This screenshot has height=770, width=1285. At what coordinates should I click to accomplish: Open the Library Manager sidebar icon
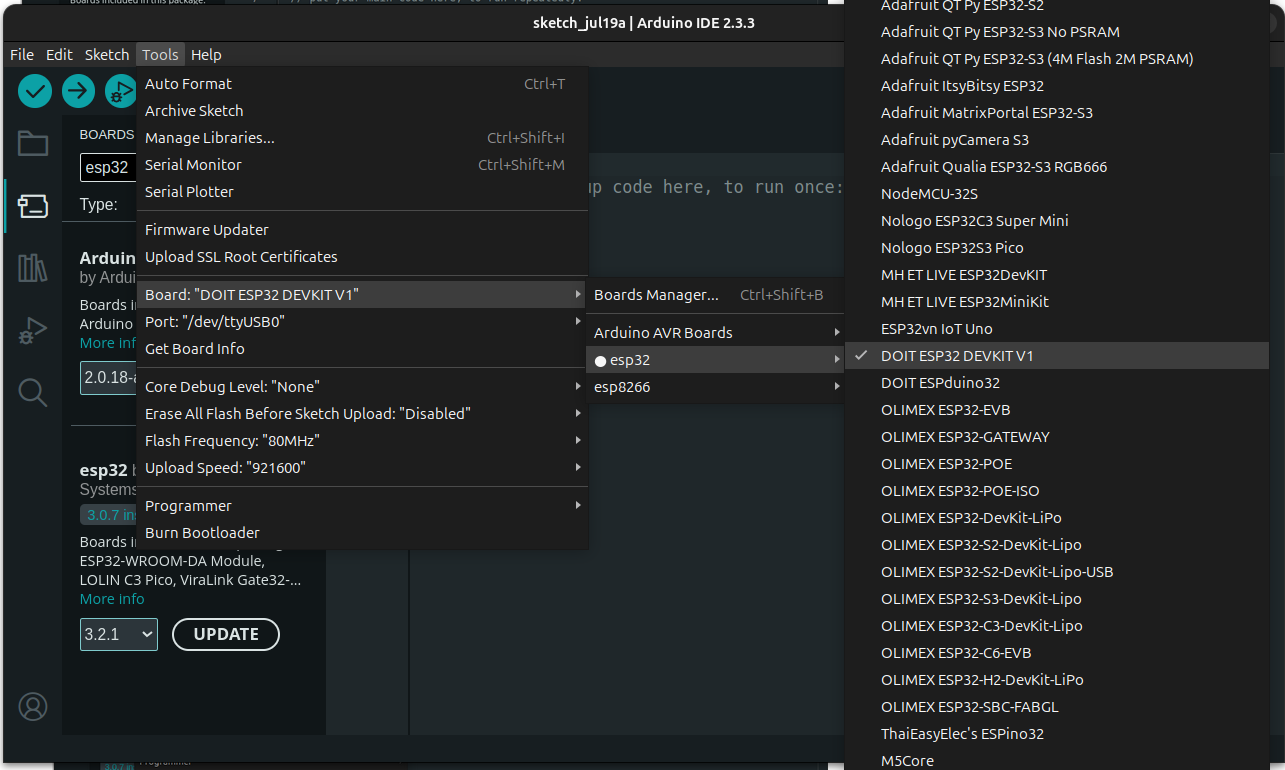point(33,268)
